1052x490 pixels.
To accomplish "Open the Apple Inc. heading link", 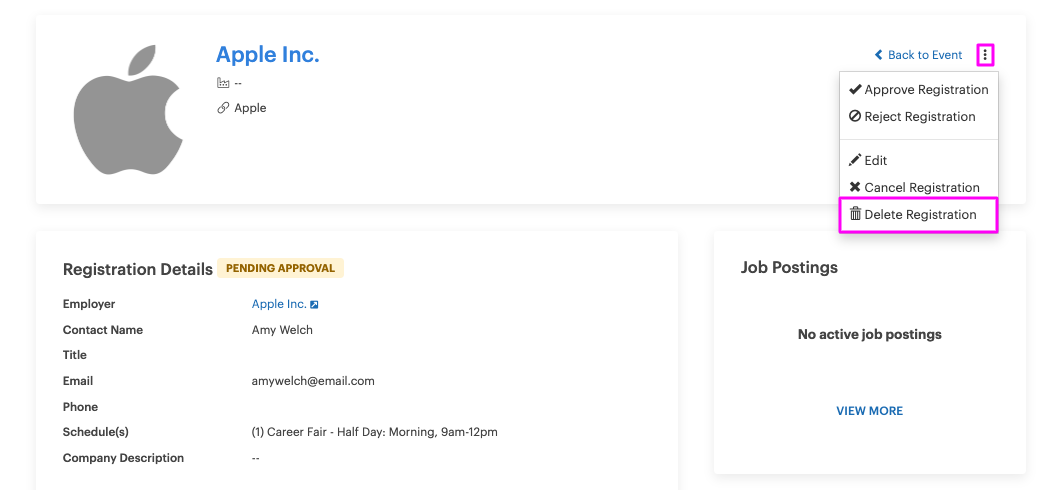I will [268, 54].
